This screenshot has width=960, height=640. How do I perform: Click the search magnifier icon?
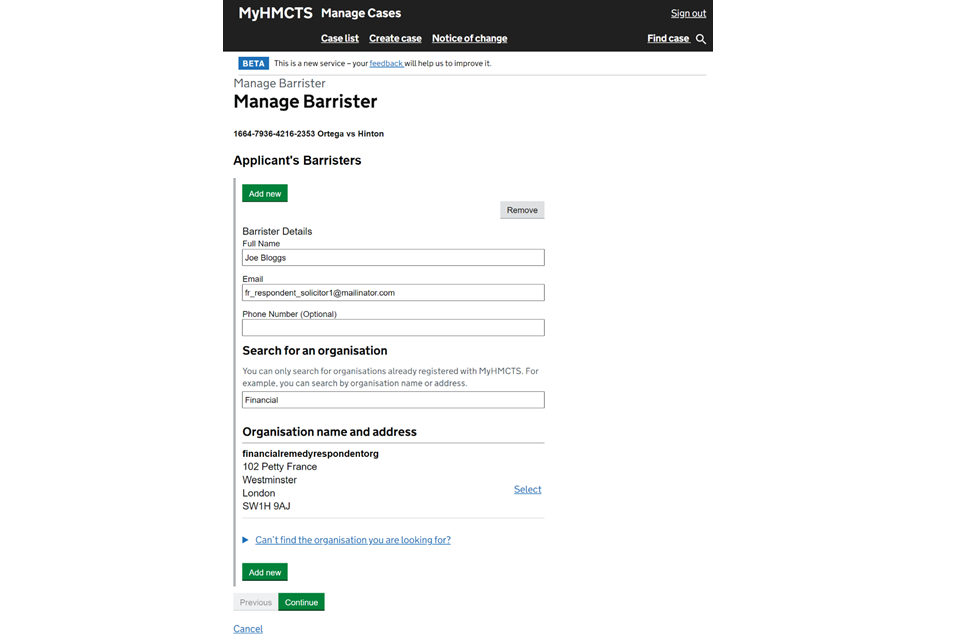point(701,39)
